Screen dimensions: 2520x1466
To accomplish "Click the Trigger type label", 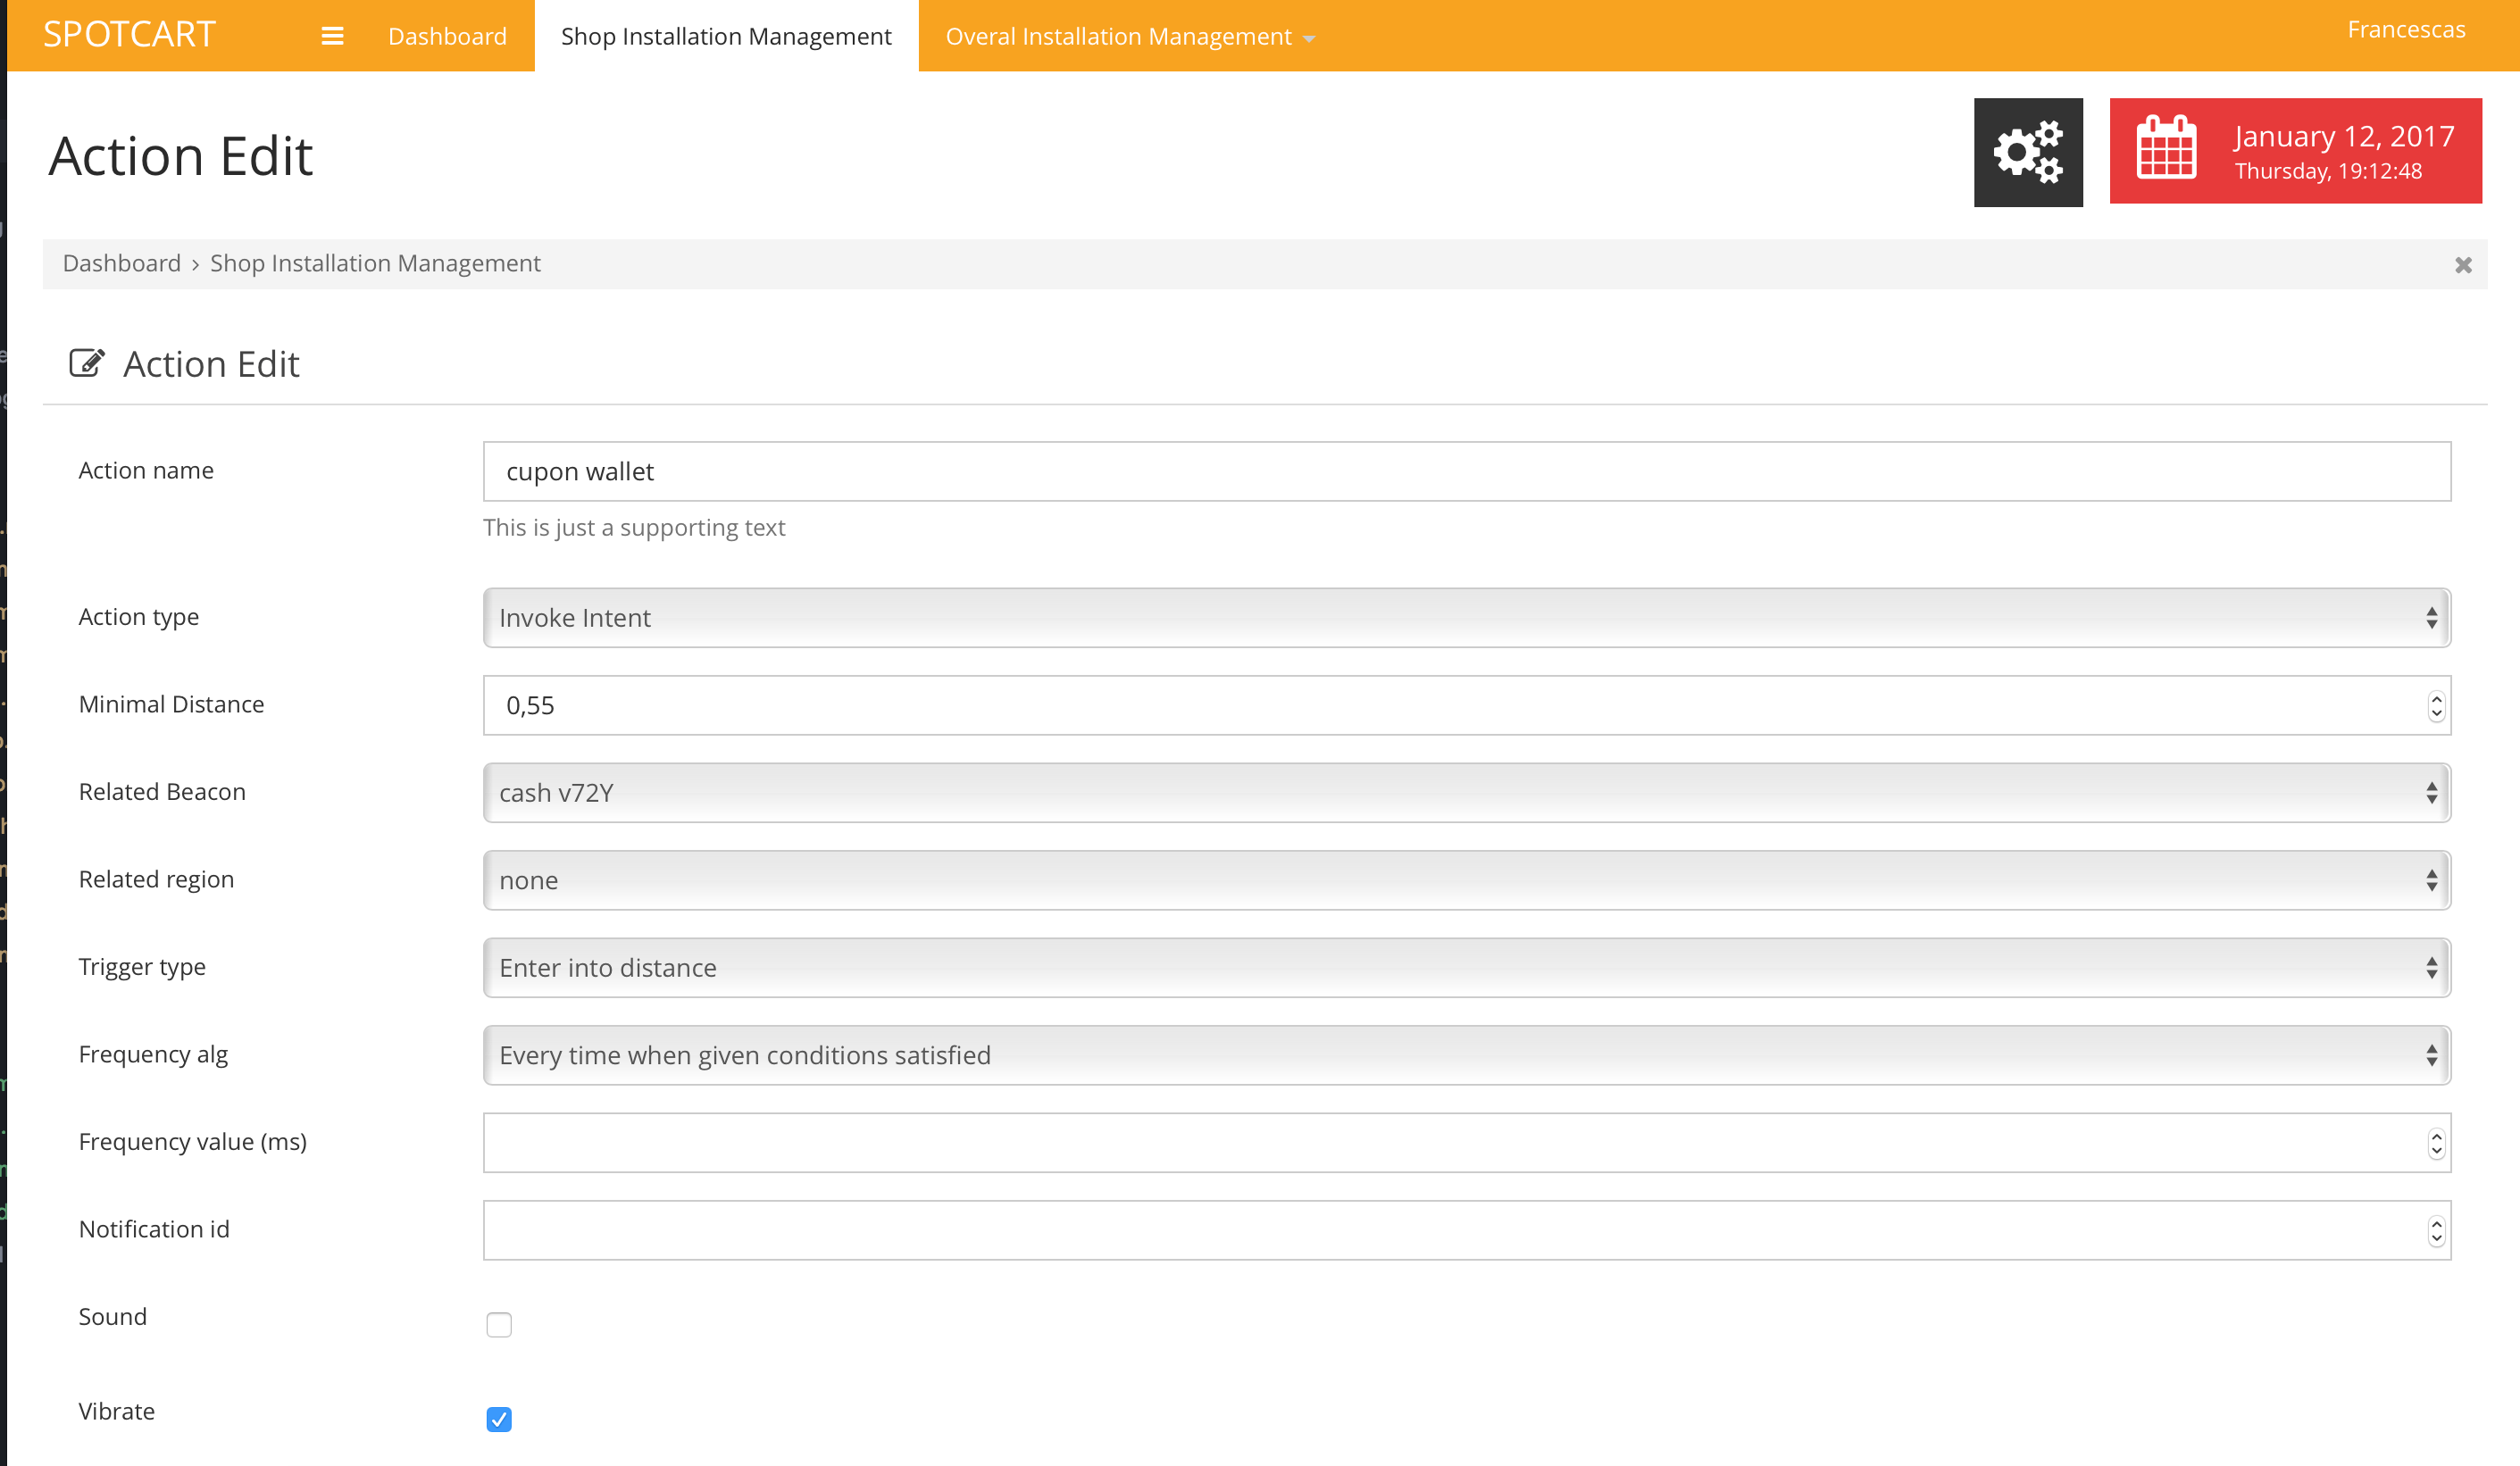I will [x=142, y=967].
